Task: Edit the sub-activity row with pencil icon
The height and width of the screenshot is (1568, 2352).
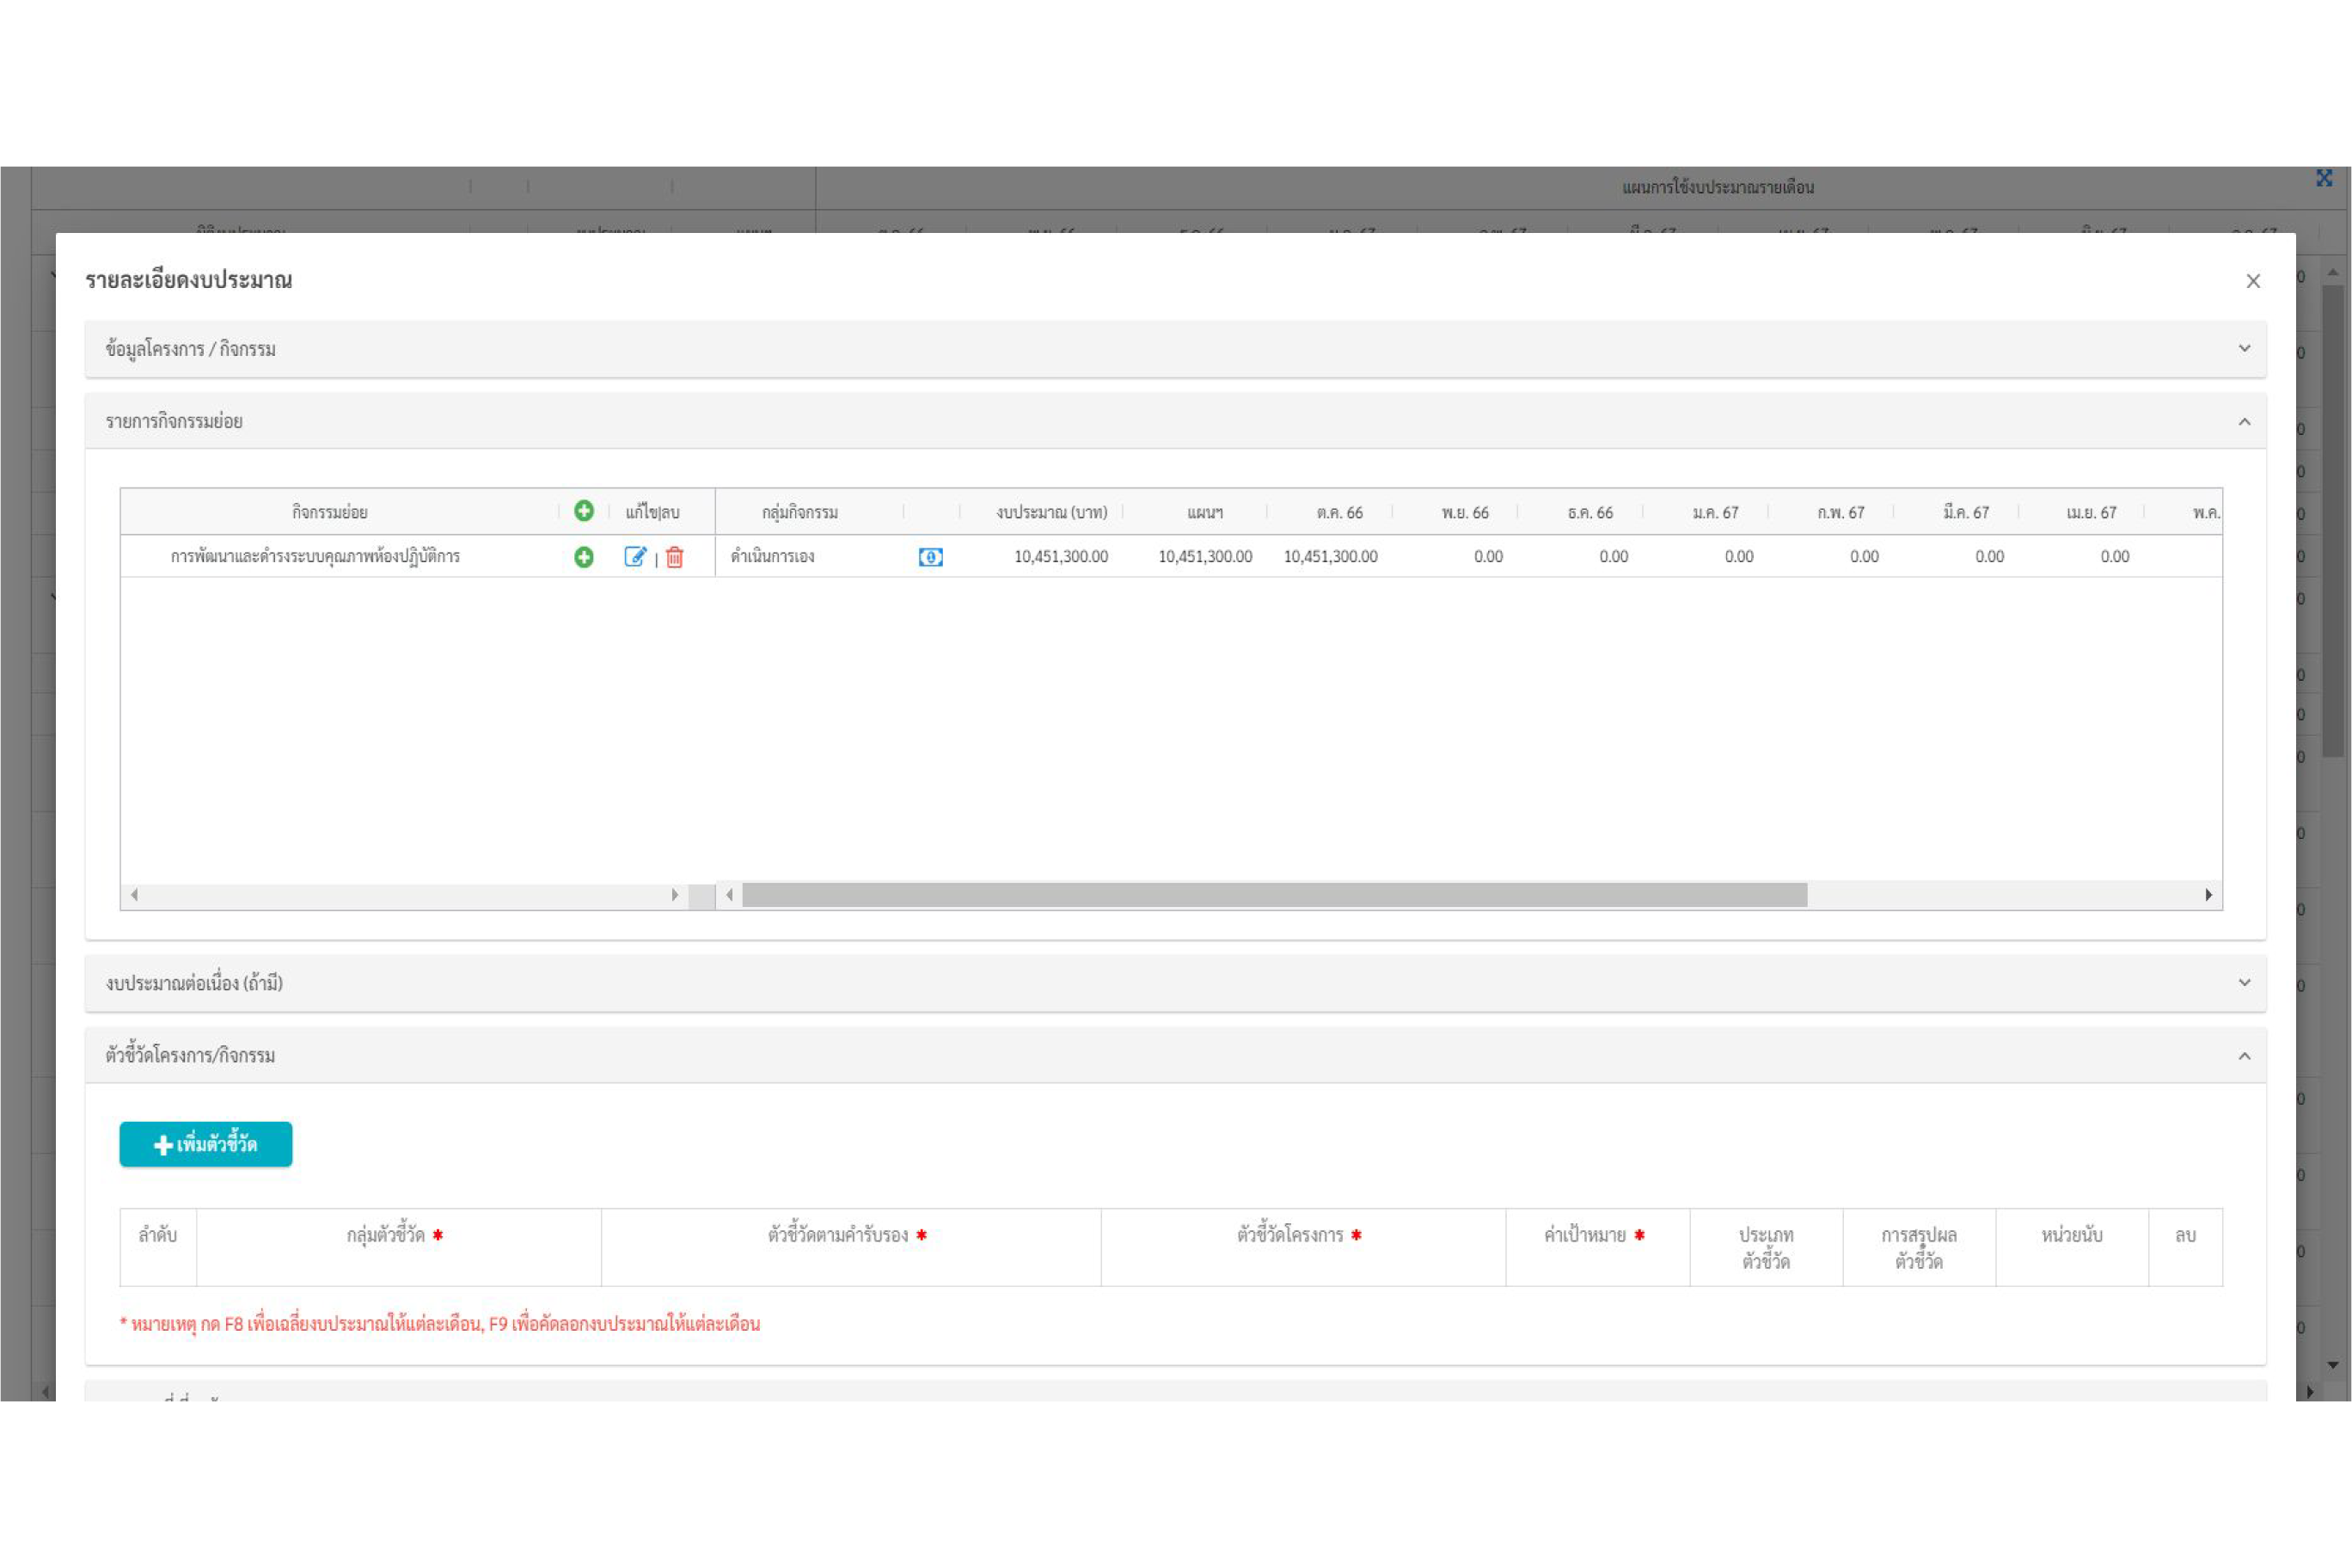Action: pyautogui.click(x=635, y=557)
